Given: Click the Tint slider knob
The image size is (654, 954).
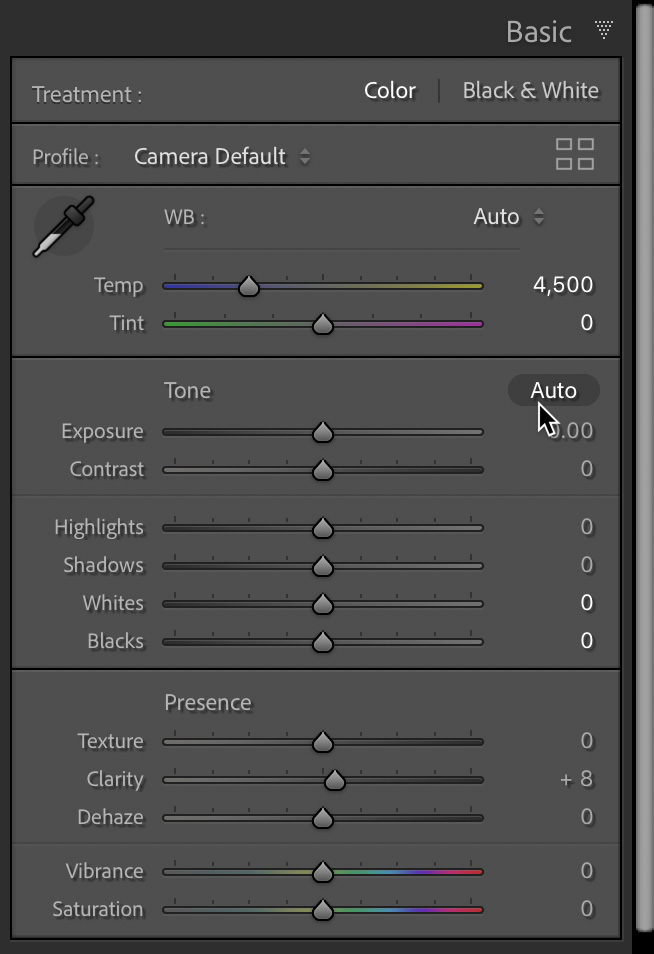Looking at the screenshot, I should (322, 324).
